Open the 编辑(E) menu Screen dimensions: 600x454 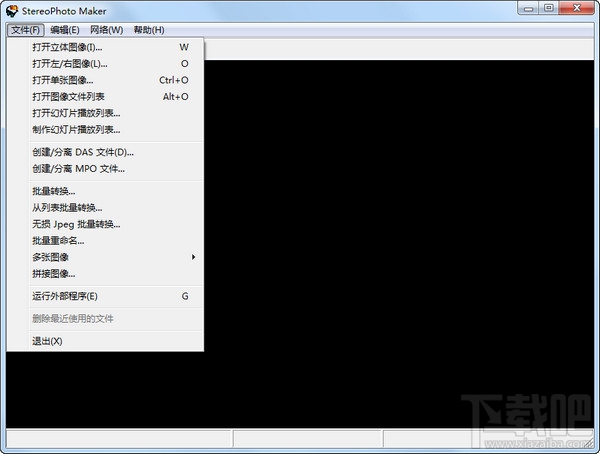tap(65, 30)
